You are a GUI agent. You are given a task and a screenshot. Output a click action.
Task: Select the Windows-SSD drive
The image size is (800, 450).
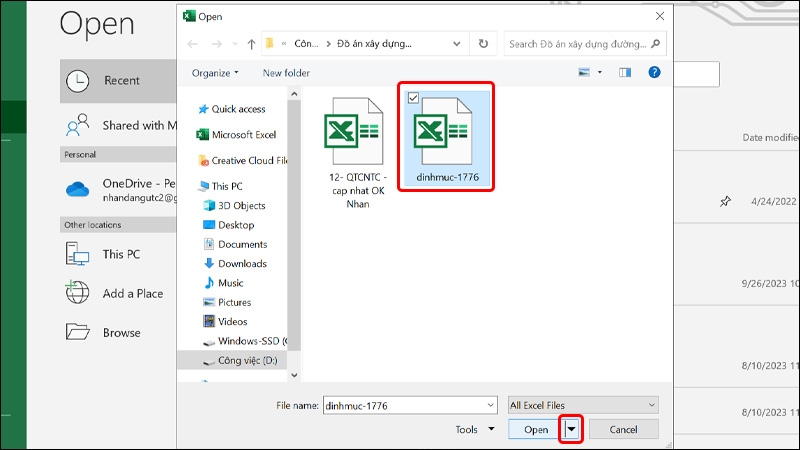pos(245,341)
